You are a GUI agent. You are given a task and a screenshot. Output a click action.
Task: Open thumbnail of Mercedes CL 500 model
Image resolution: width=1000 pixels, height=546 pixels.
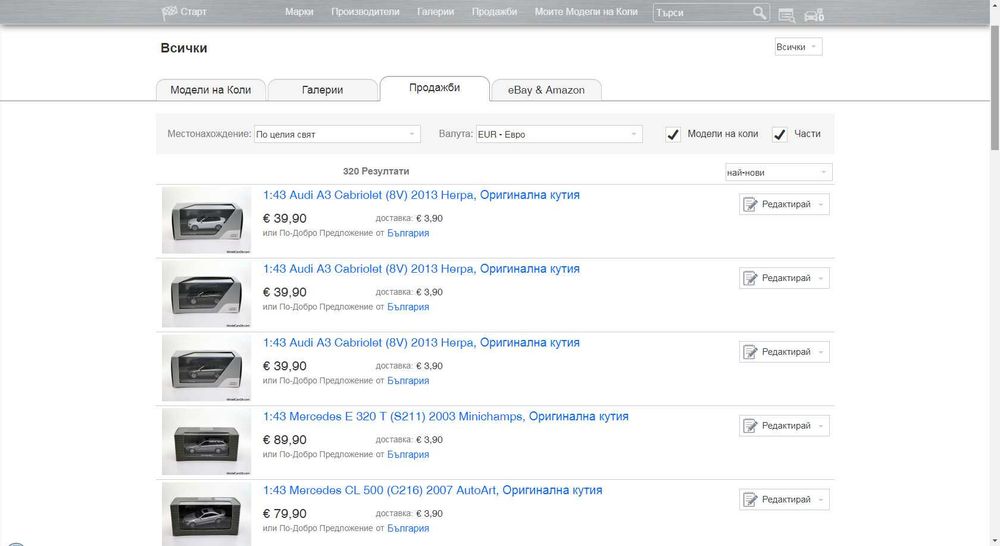point(207,514)
